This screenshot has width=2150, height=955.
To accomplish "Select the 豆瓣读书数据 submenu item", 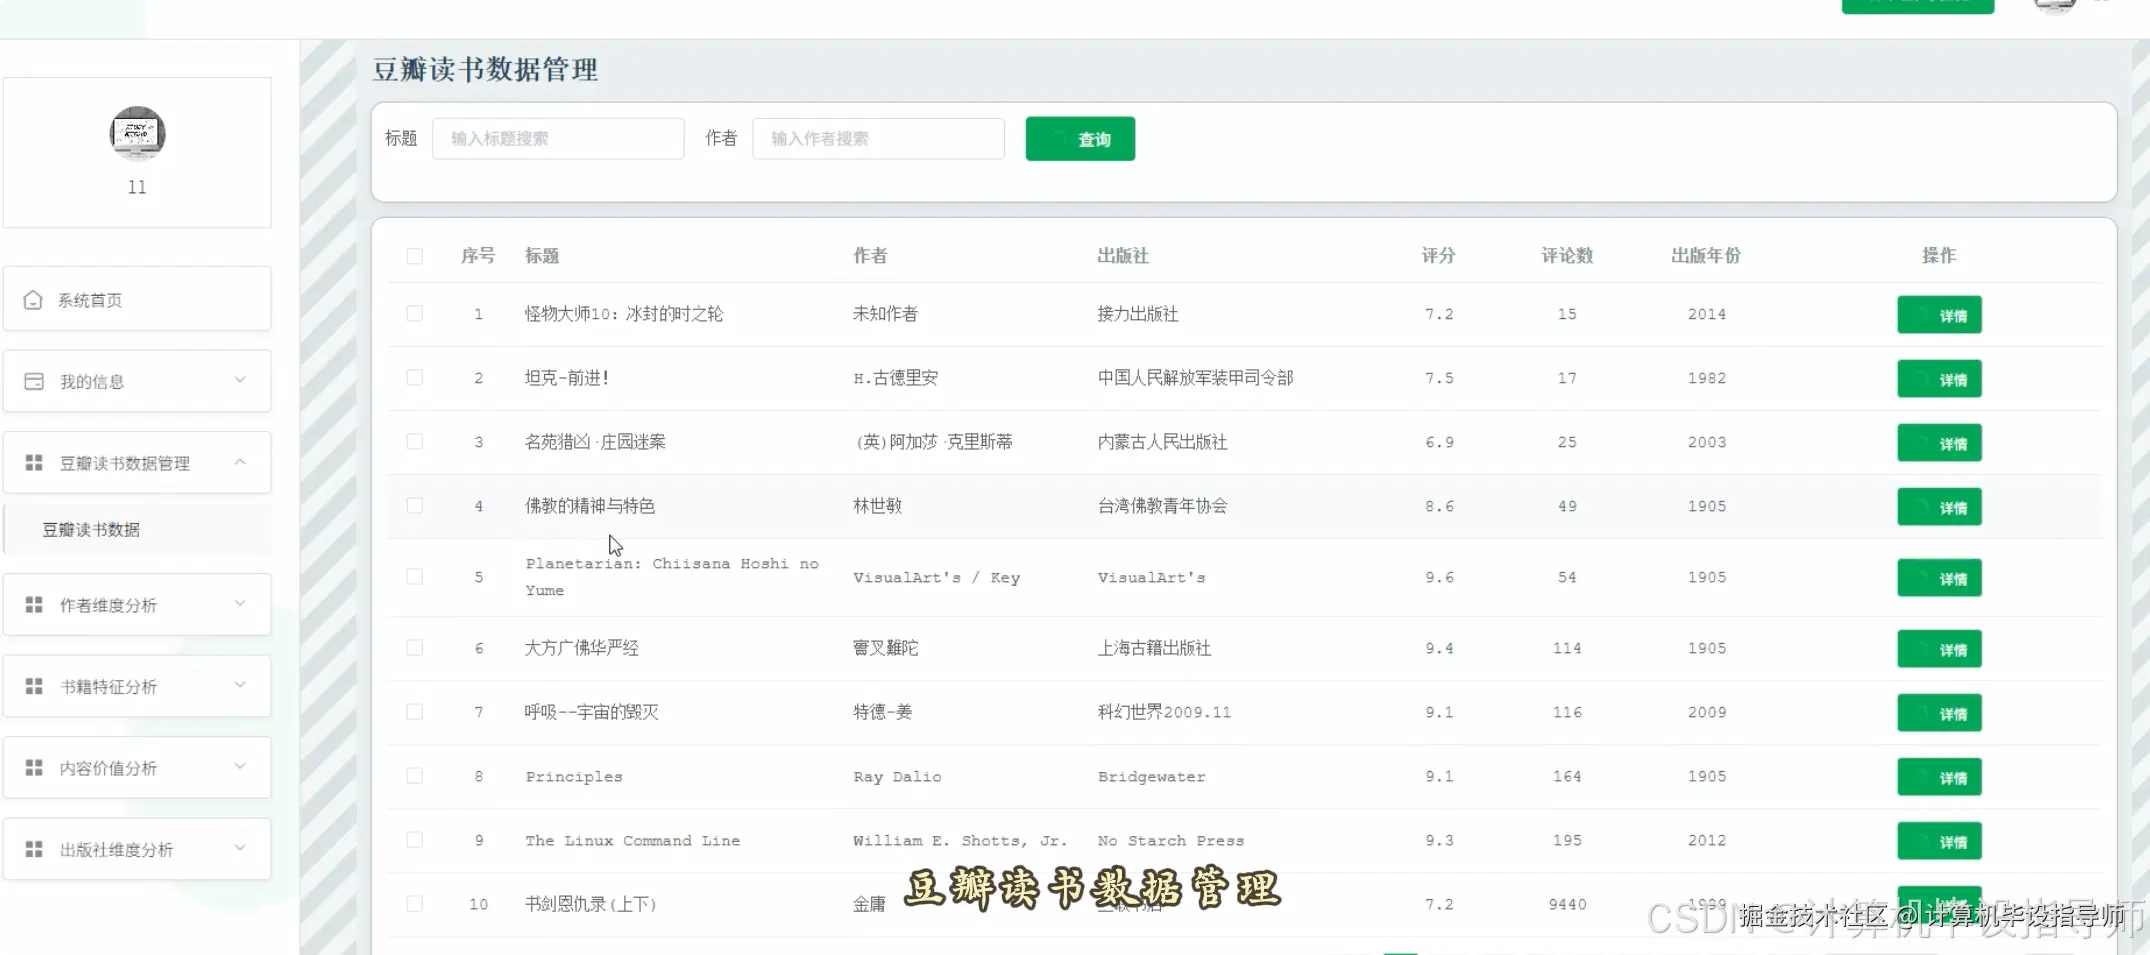I will click(137, 529).
